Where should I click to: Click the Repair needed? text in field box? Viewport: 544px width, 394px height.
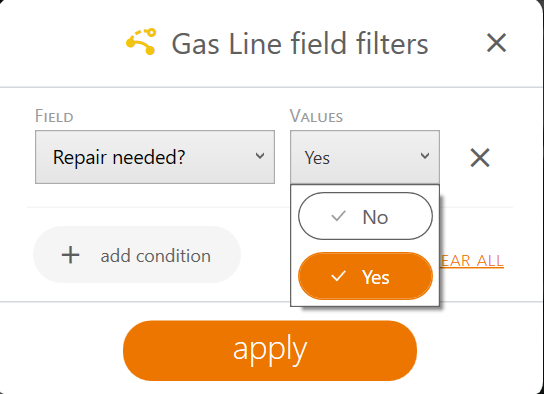point(119,157)
